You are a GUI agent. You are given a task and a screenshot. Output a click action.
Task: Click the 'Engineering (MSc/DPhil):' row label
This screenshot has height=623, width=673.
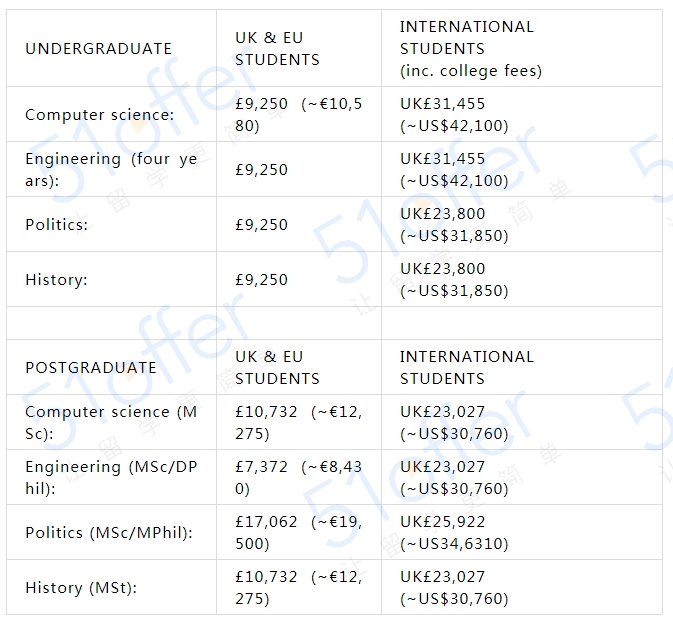pos(111,477)
